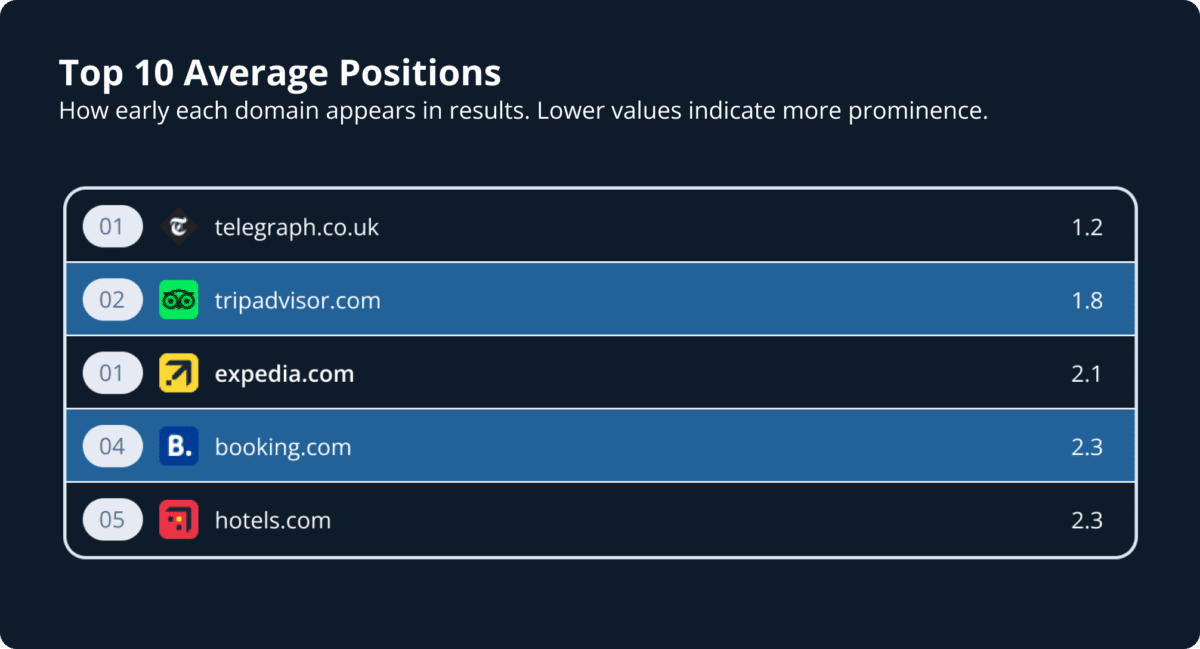
Task: Open the booking.com domain link
Action: click(x=283, y=446)
